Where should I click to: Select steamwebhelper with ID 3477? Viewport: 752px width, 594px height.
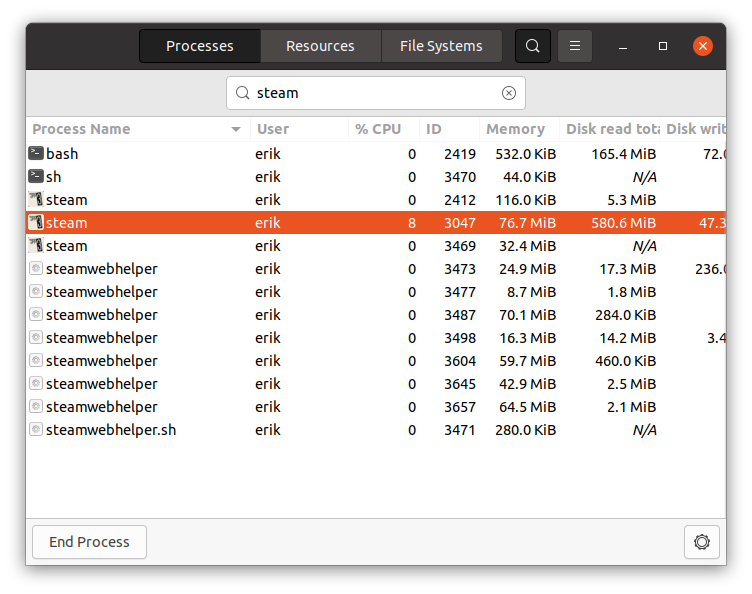102,292
